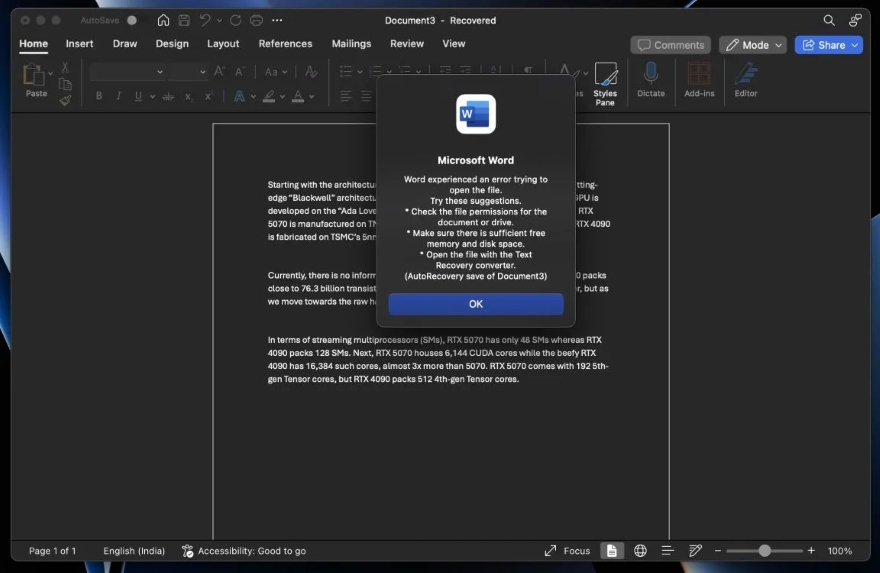
Task: Toggle Strikethrough formatting
Action: pos(168,97)
